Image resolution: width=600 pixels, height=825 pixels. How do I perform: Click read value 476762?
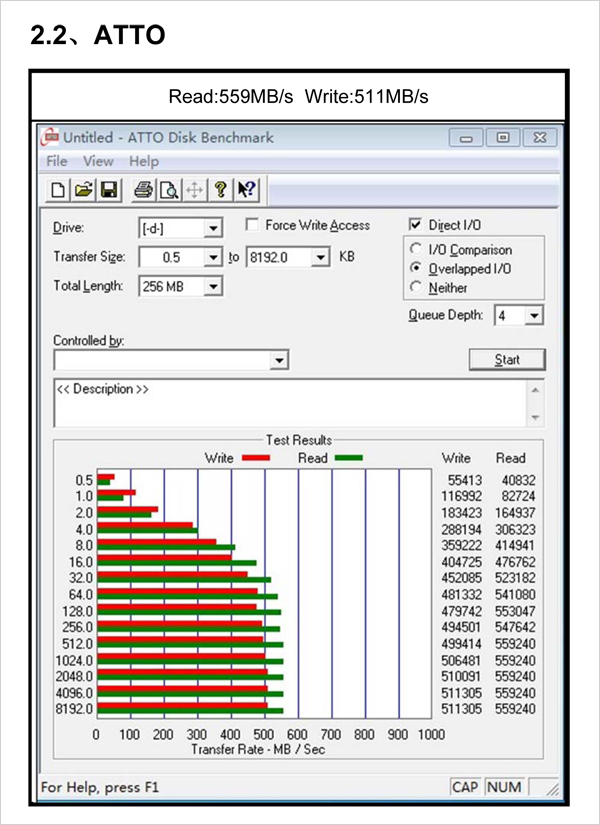[x=515, y=562]
